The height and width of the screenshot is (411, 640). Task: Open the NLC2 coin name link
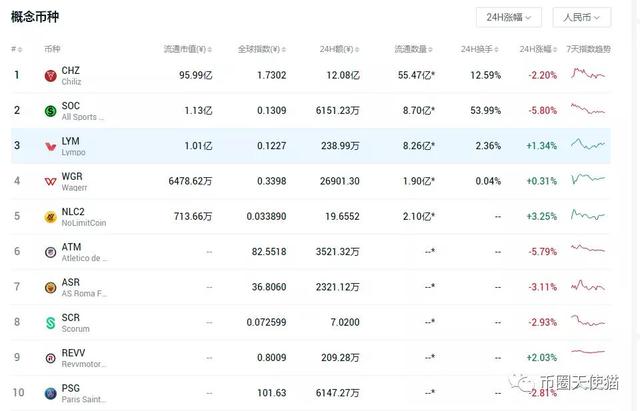(x=73, y=211)
